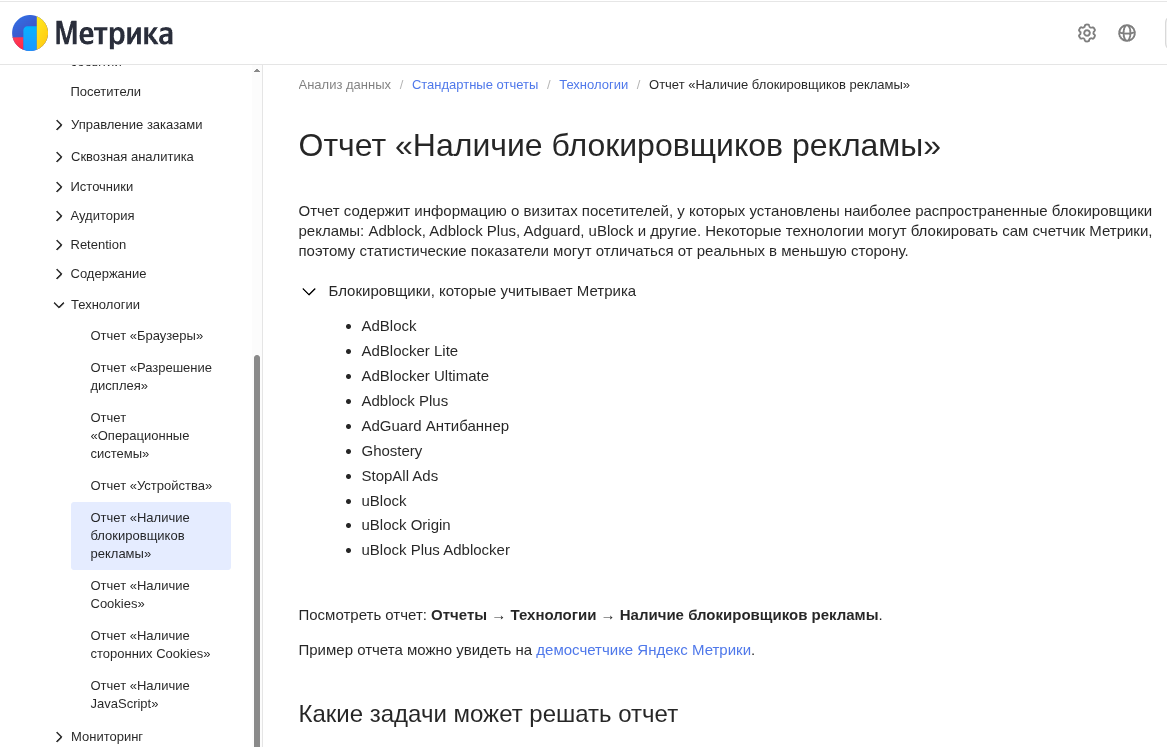Click the «Какие задачи может решать отчет» heading

pyautogui.click(x=488, y=714)
